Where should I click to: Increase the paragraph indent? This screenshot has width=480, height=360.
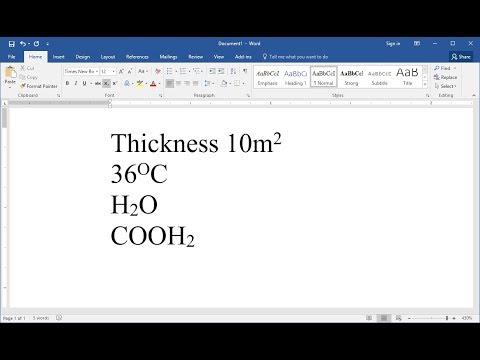(221, 71)
